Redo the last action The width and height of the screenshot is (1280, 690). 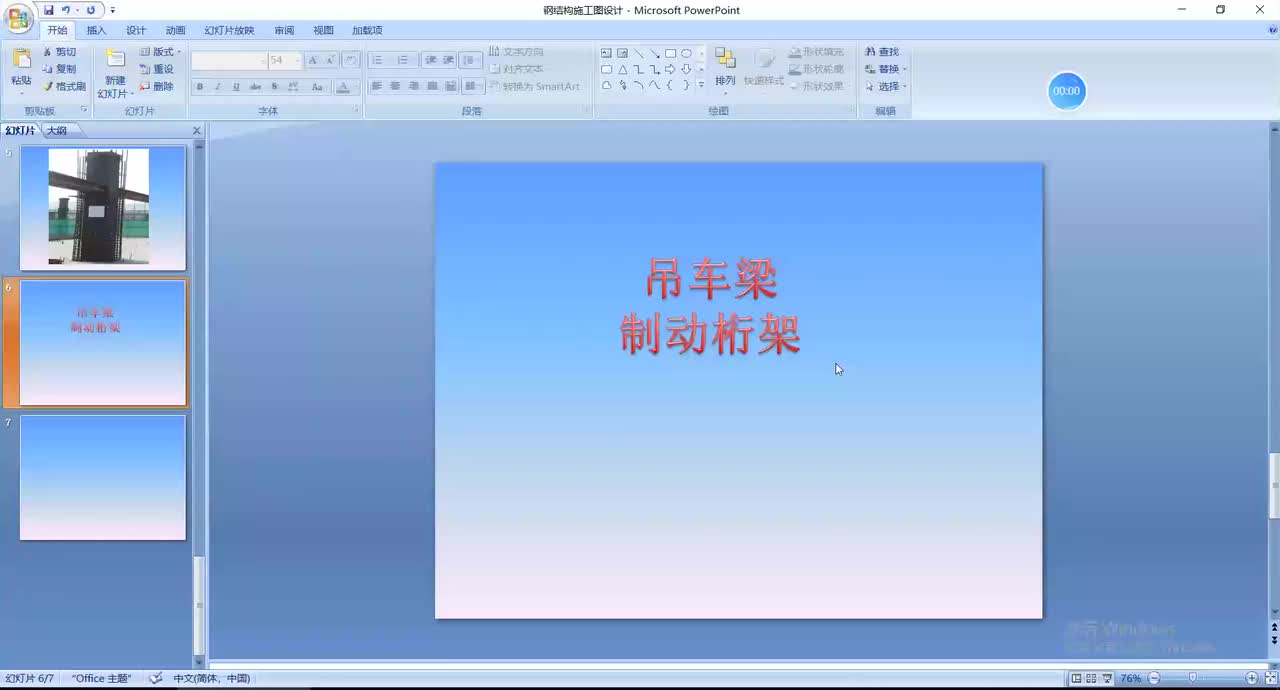[x=91, y=10]
